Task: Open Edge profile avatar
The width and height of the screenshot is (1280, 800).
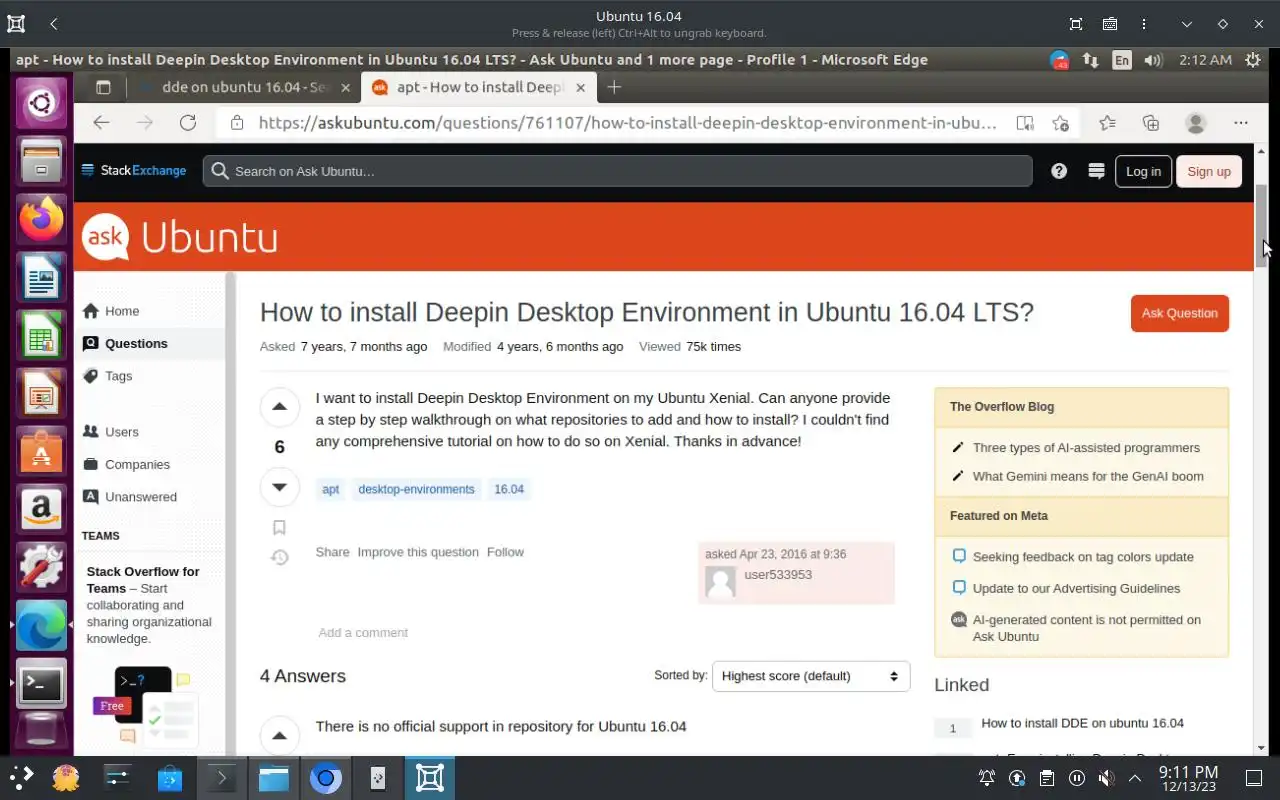Action: pos(1196,123)
